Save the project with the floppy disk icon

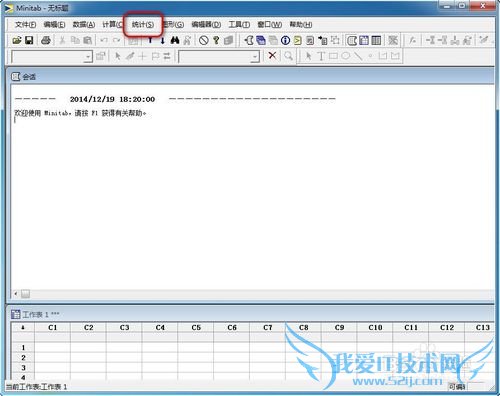click(x=29, y=40)
